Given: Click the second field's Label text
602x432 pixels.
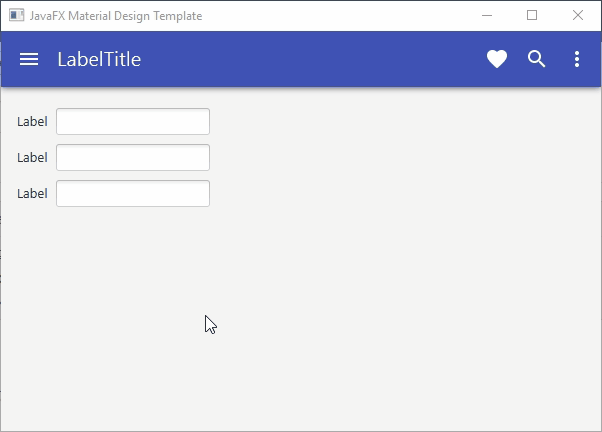Looking at the screenshot, I should 32,157.
